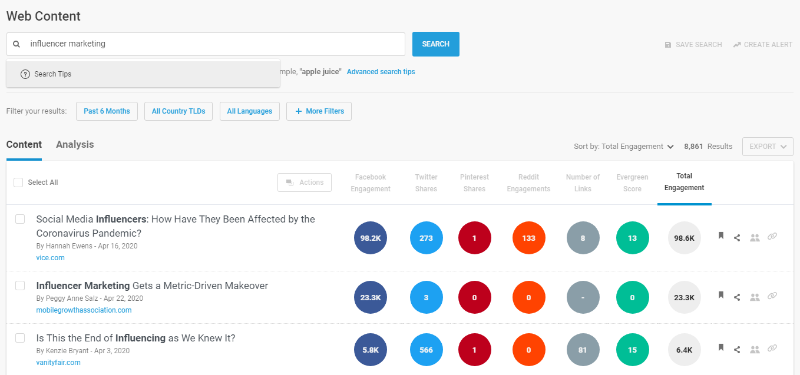Open the All Country TLDs filter
The height and width of the screenshot is (375, 800).
[179, 111]
